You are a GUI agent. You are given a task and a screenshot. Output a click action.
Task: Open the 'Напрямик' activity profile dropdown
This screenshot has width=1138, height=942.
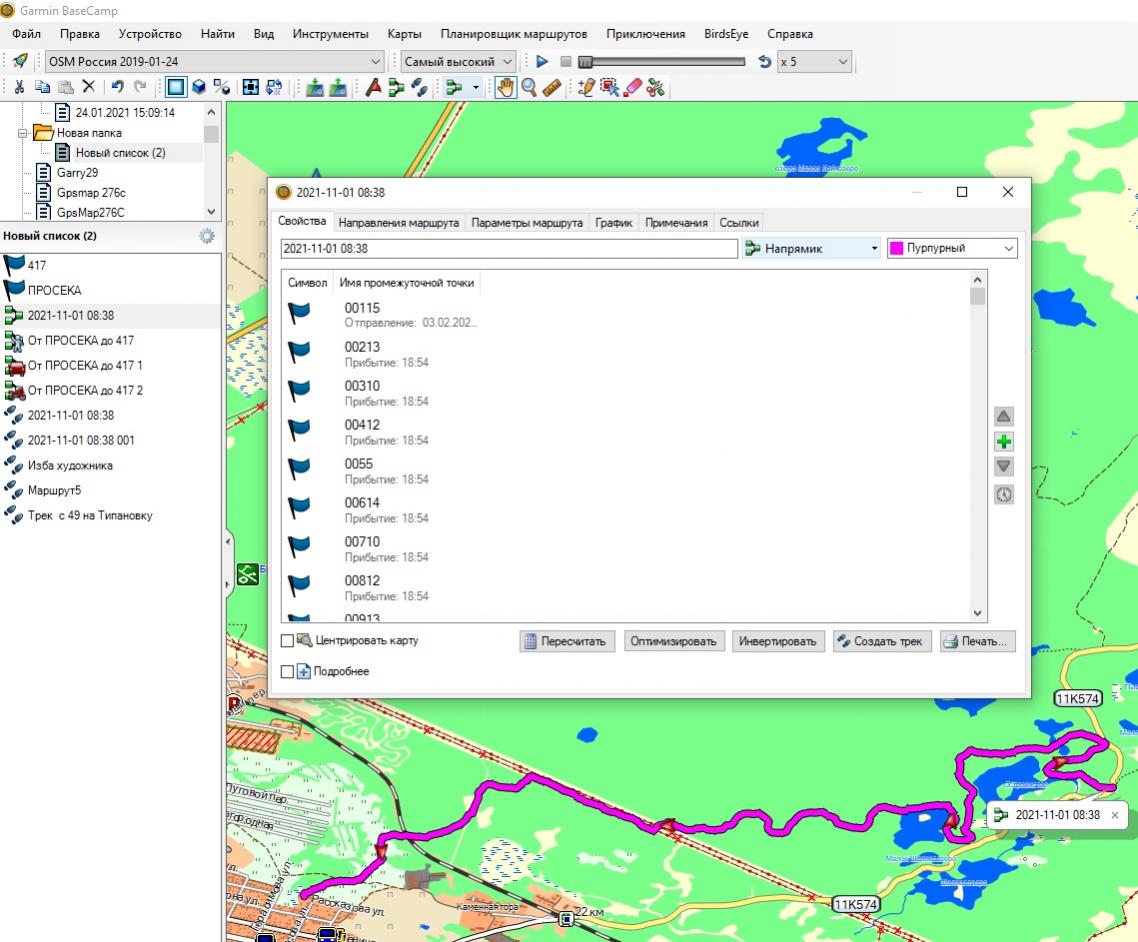[874, 249]
